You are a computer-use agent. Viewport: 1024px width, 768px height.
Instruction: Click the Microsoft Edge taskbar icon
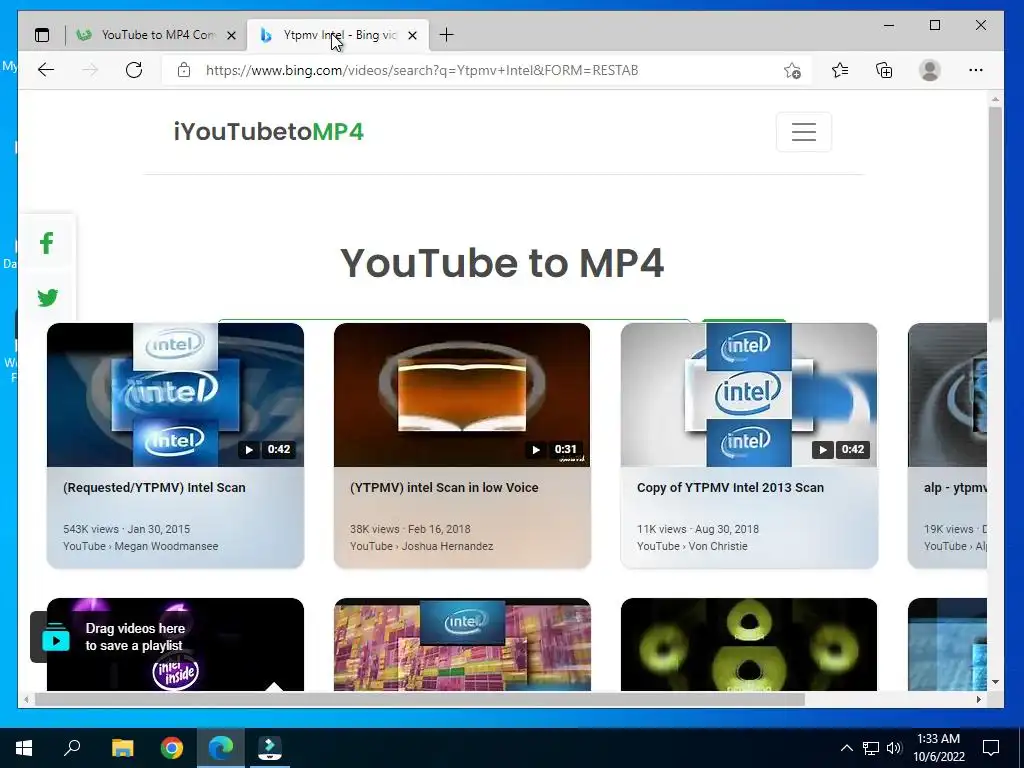[221, 748]
